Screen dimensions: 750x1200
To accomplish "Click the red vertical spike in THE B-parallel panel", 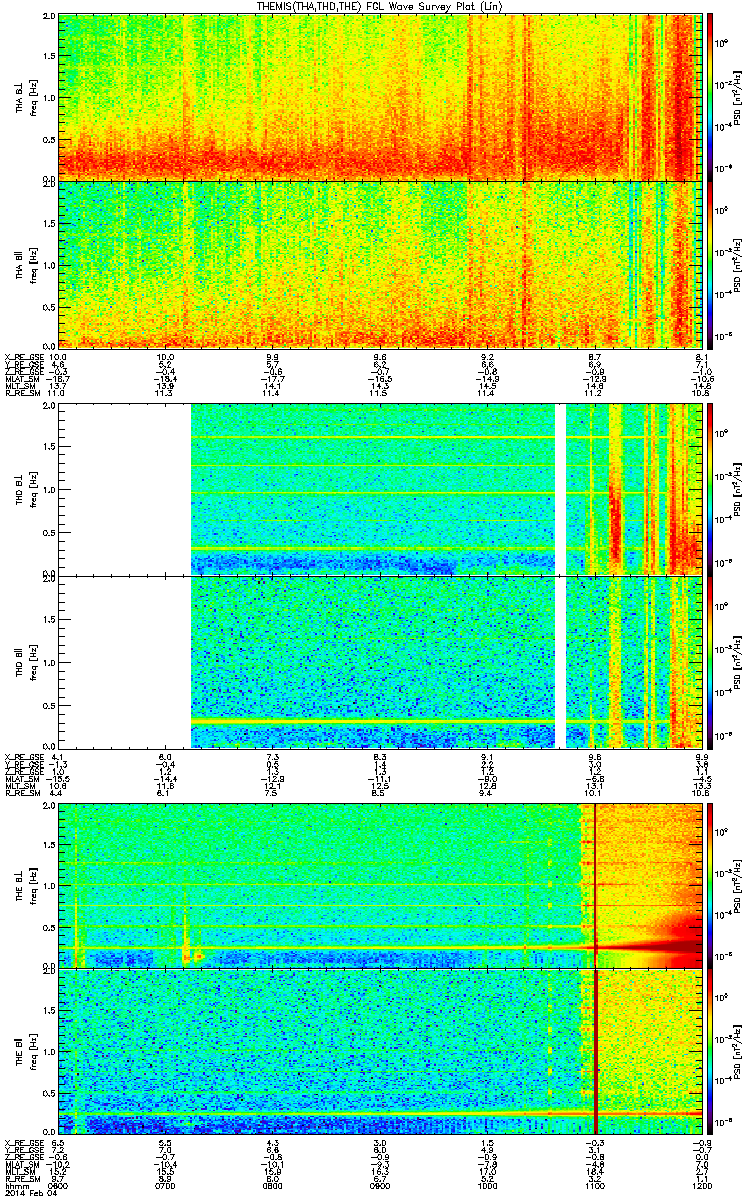I will (x=596, y=1053).
